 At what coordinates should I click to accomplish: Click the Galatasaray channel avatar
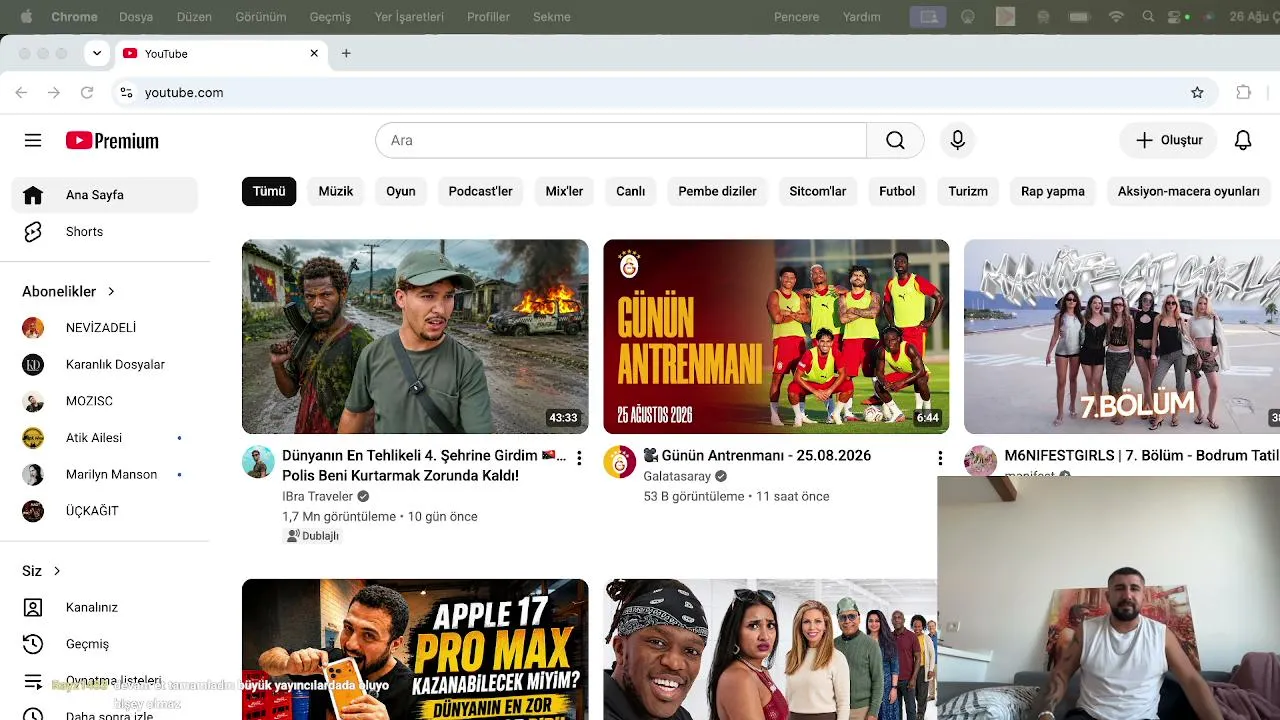click(x=619, y=462)
